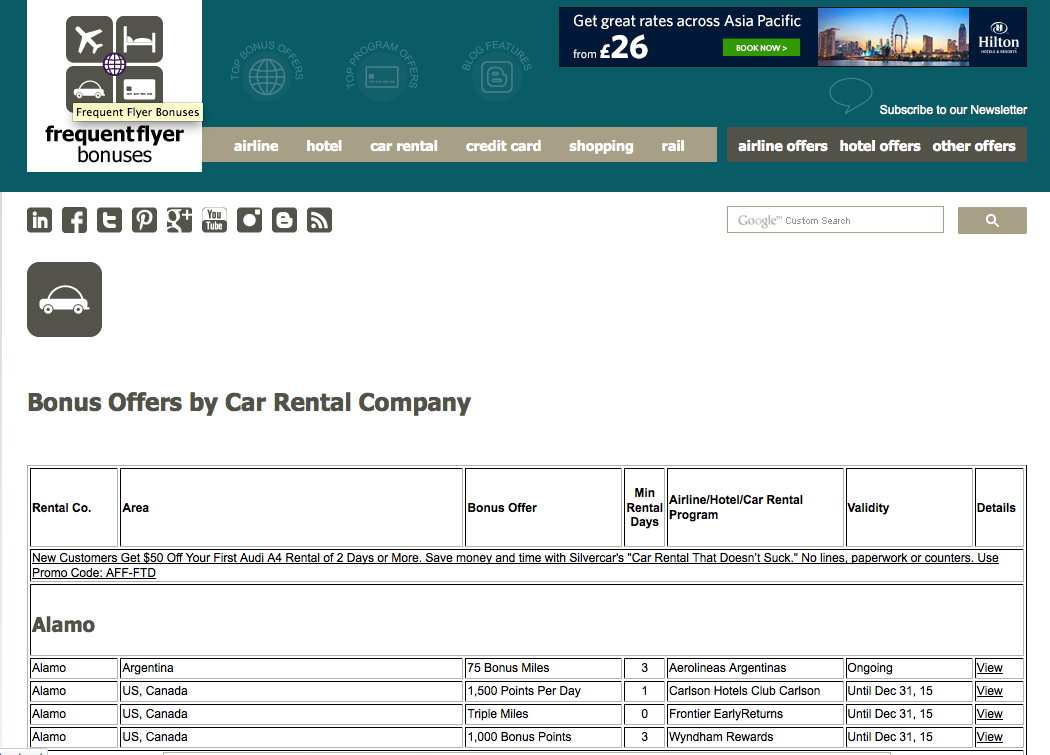Select the '75 Bonus Miles' cell
This screenshot has height=755, width=1050.
pyautogui.click(x=544, y=668)
